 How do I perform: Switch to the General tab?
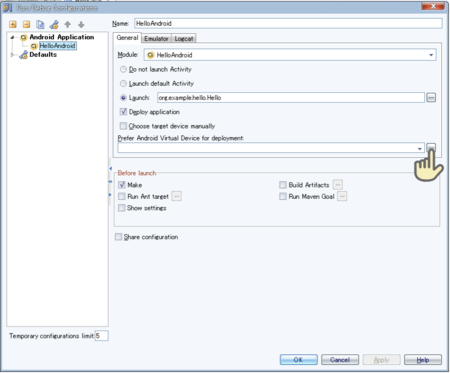(127, 38)
